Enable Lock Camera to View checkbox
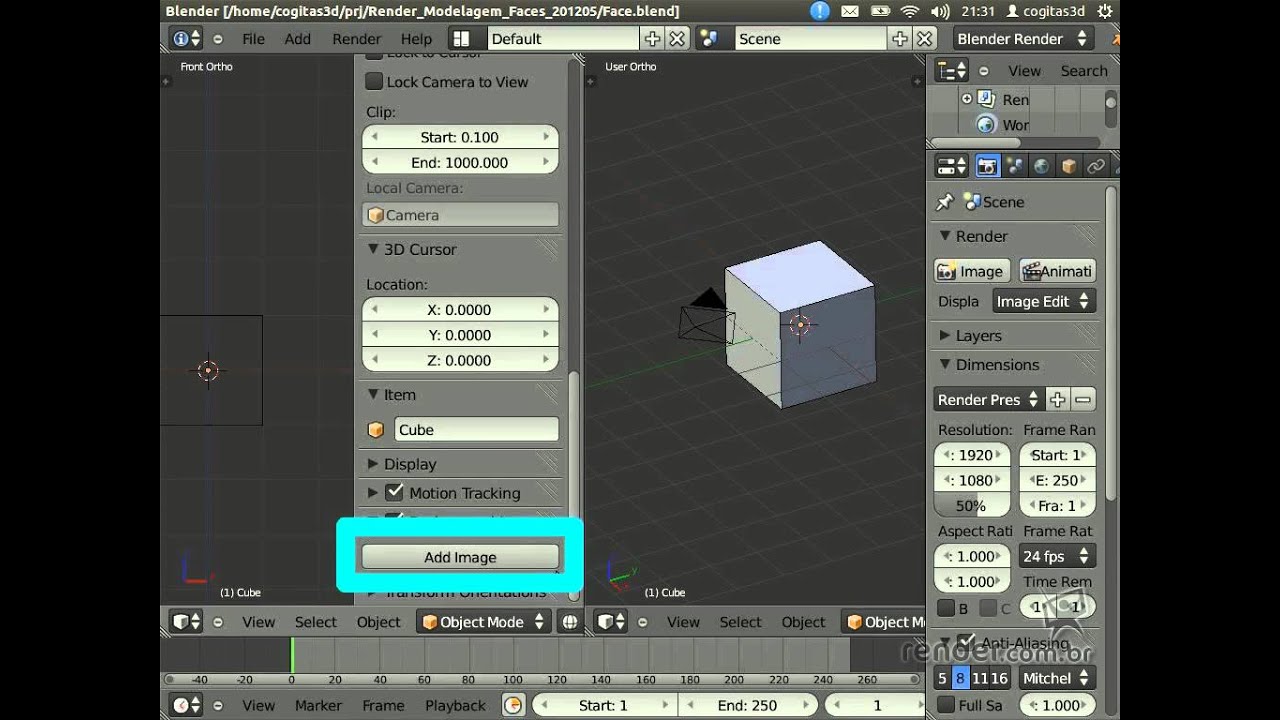 375,82
